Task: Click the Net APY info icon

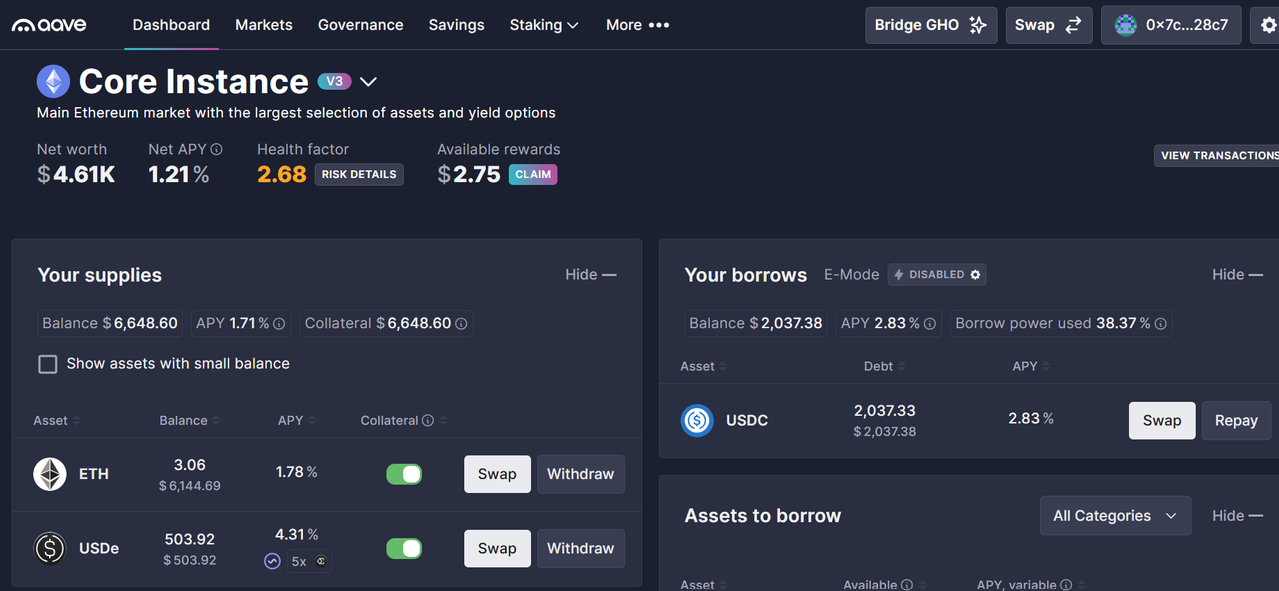Action: pyautogui.click(x=216, y=149)
